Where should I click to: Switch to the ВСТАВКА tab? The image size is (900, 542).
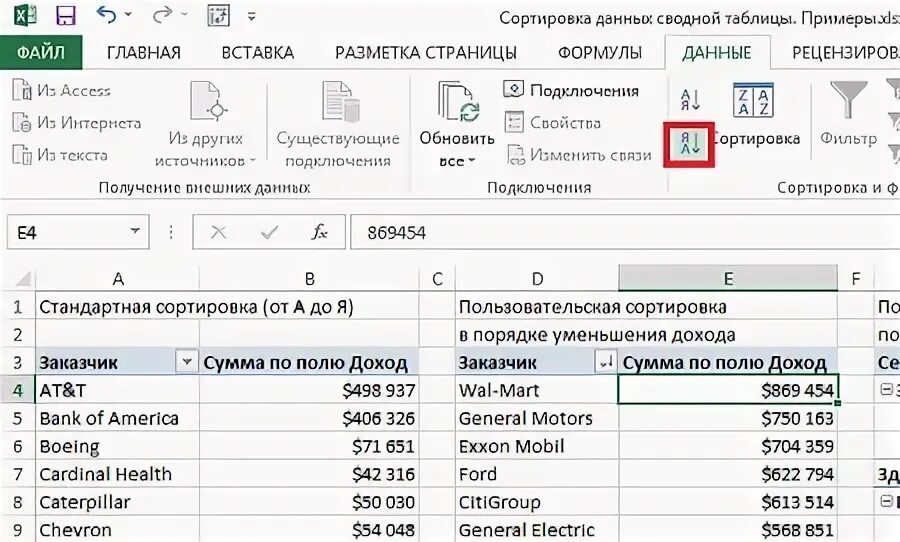point(258,53)
